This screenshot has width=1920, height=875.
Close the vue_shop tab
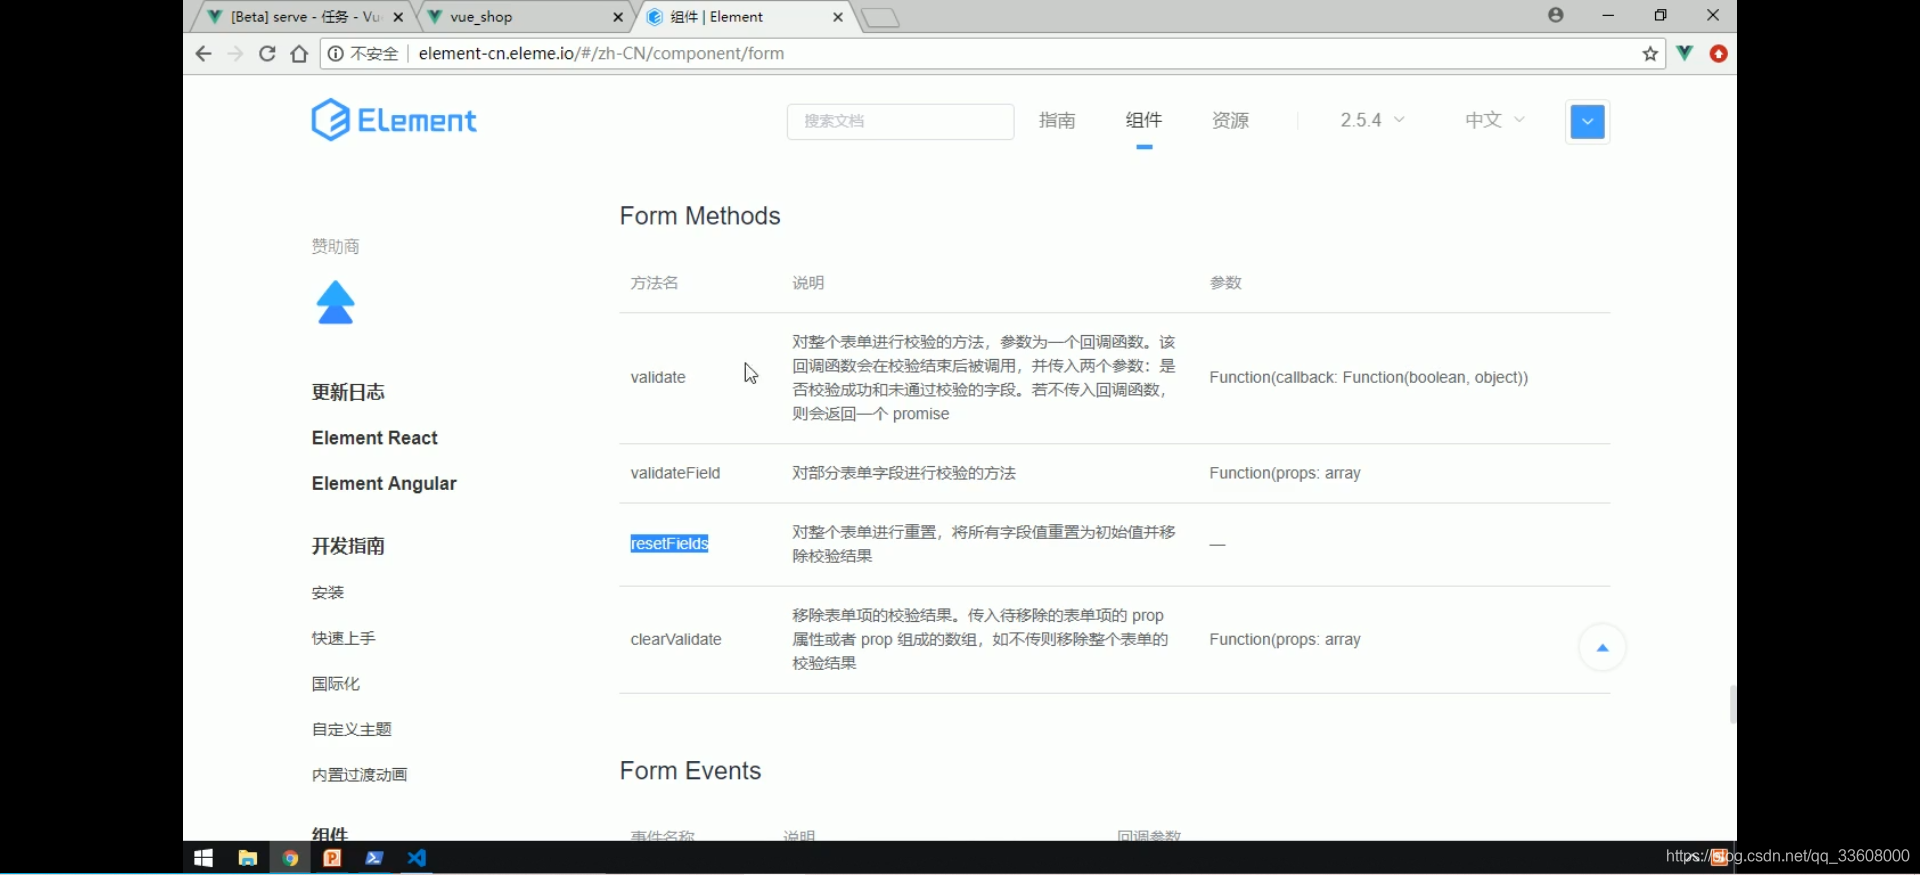(618, 17)
